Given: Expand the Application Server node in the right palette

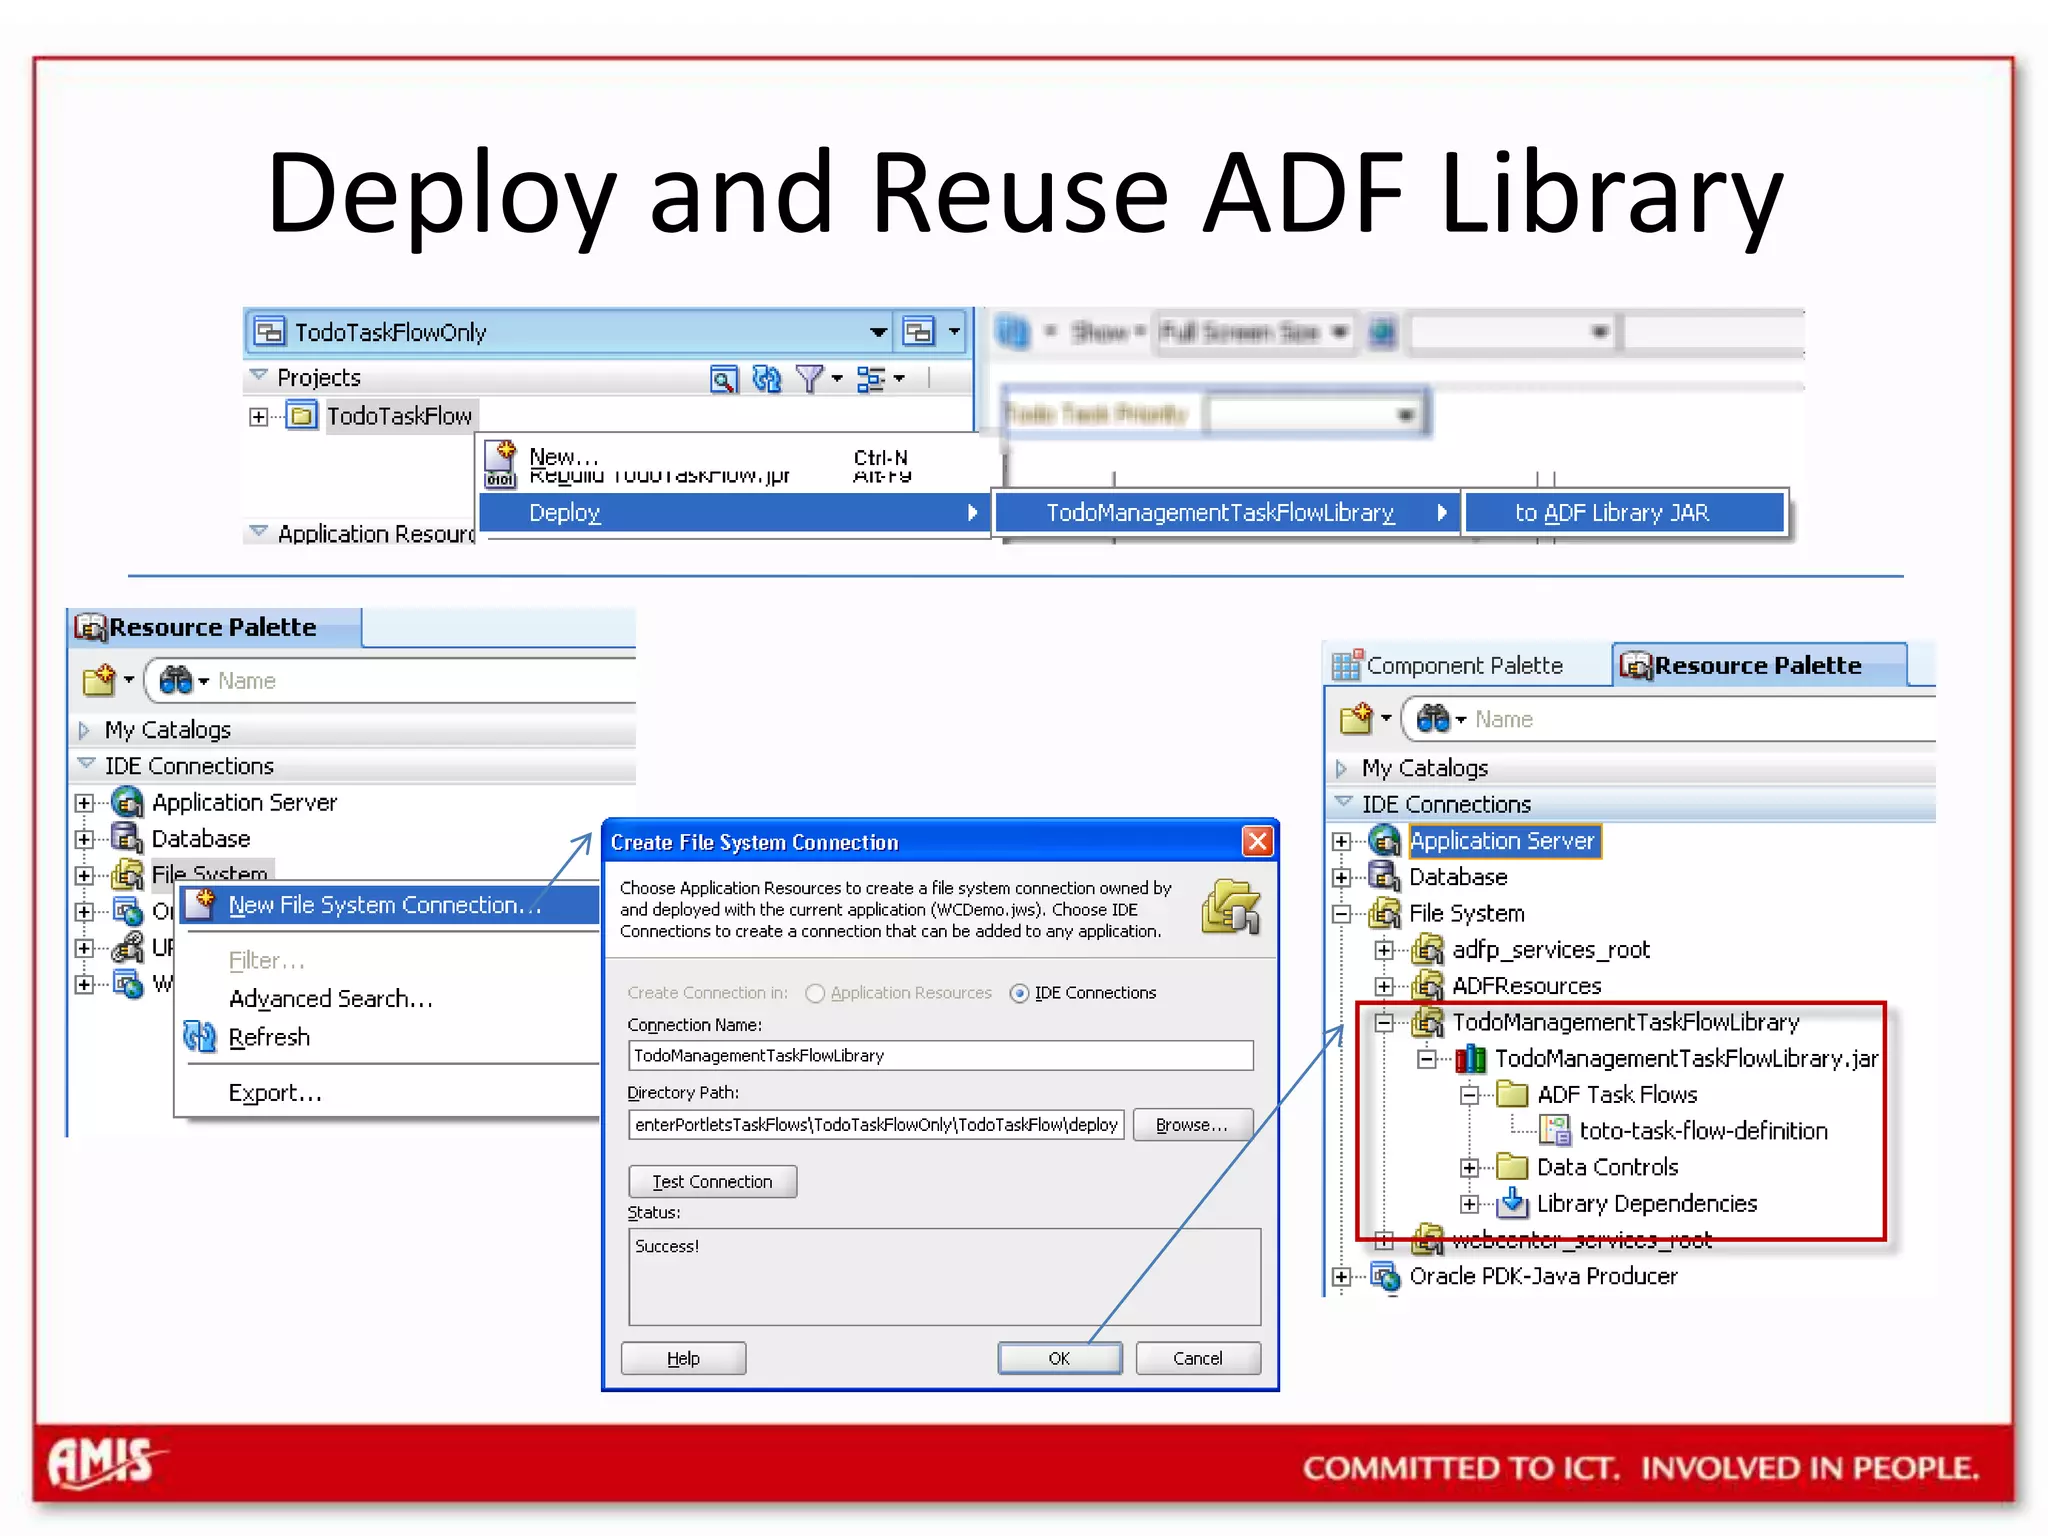Looking at the screenshot, I should 1341,841.
